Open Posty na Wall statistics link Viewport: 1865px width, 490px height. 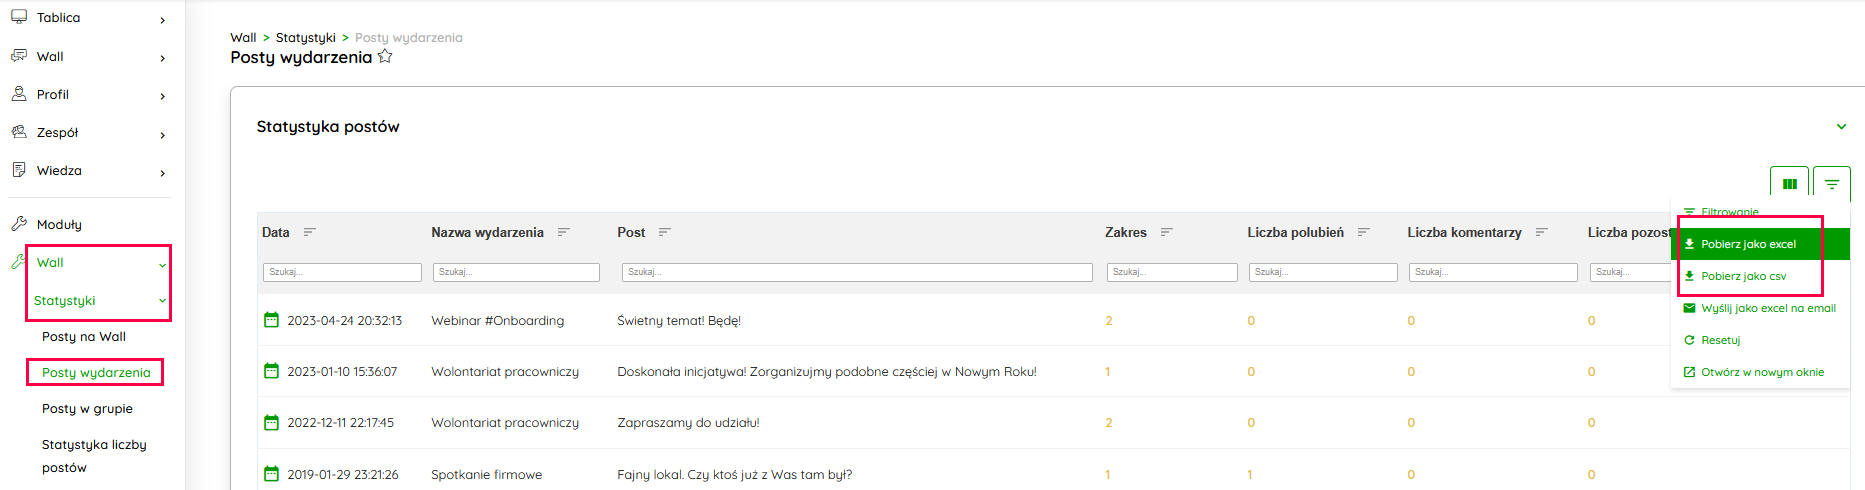point(84,337)
